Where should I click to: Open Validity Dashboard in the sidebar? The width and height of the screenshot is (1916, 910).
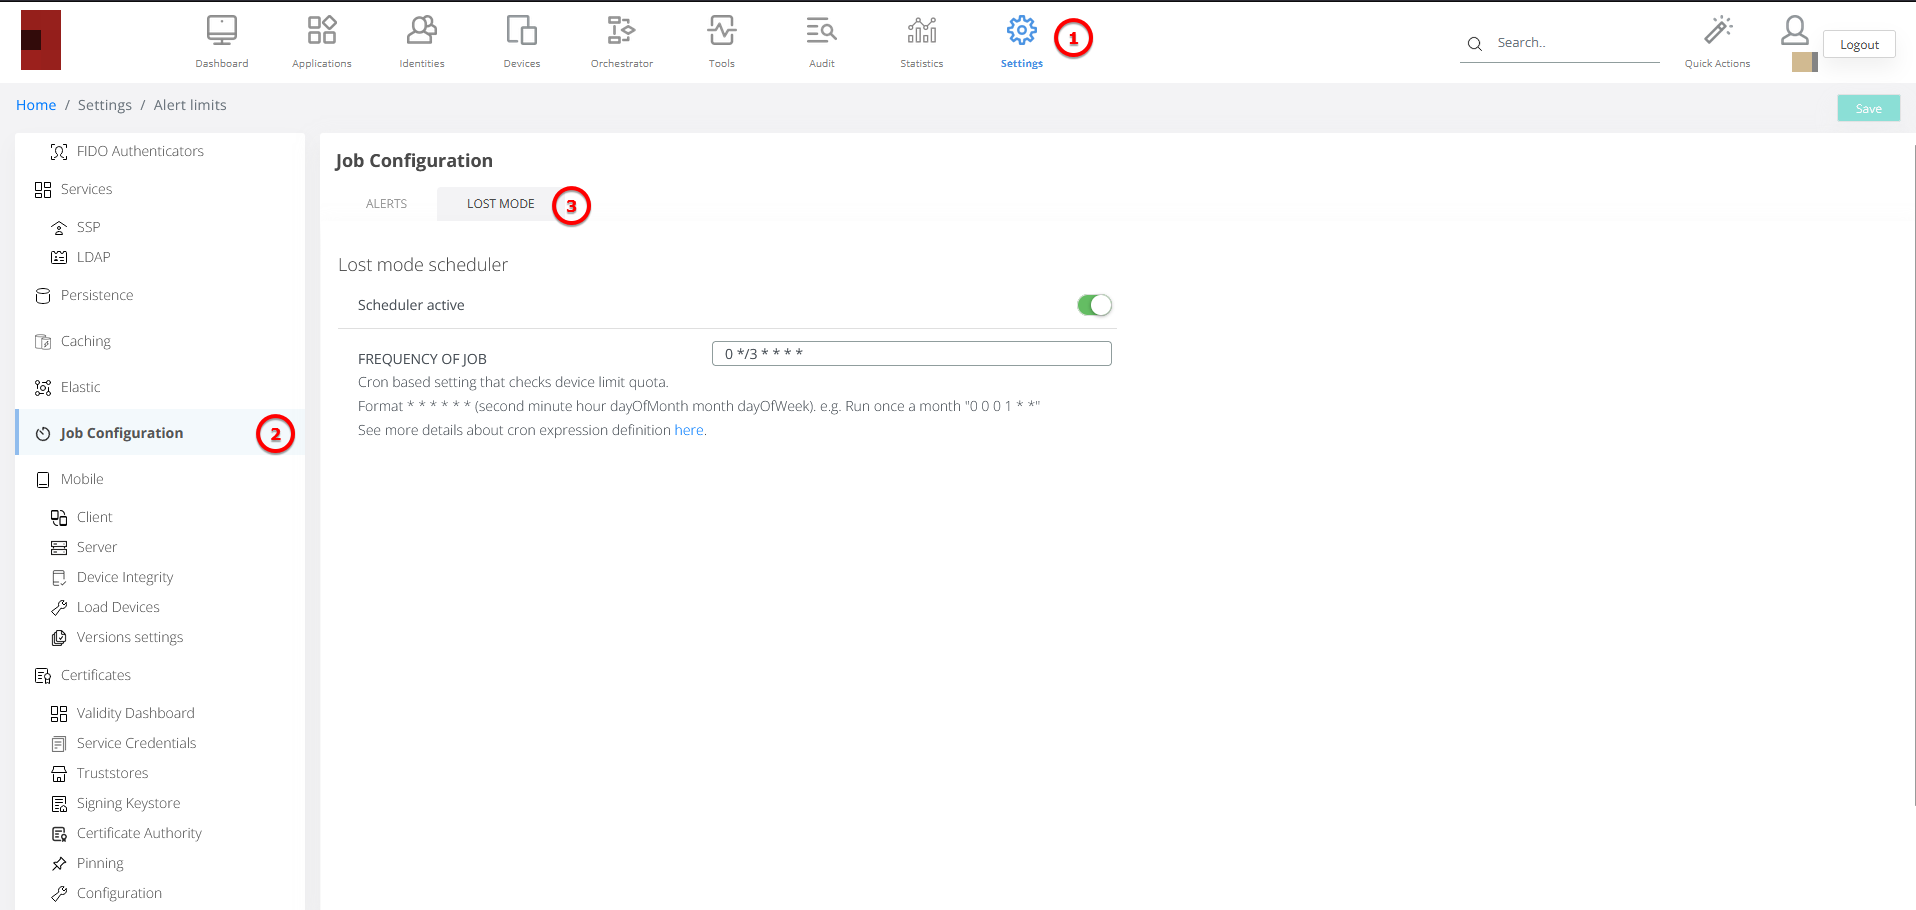click(135, 713)
